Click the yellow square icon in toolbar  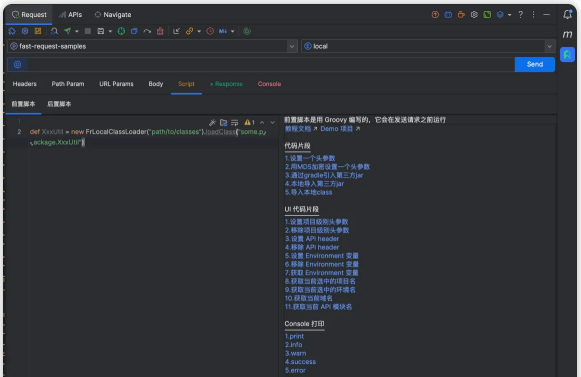point(38,31)
